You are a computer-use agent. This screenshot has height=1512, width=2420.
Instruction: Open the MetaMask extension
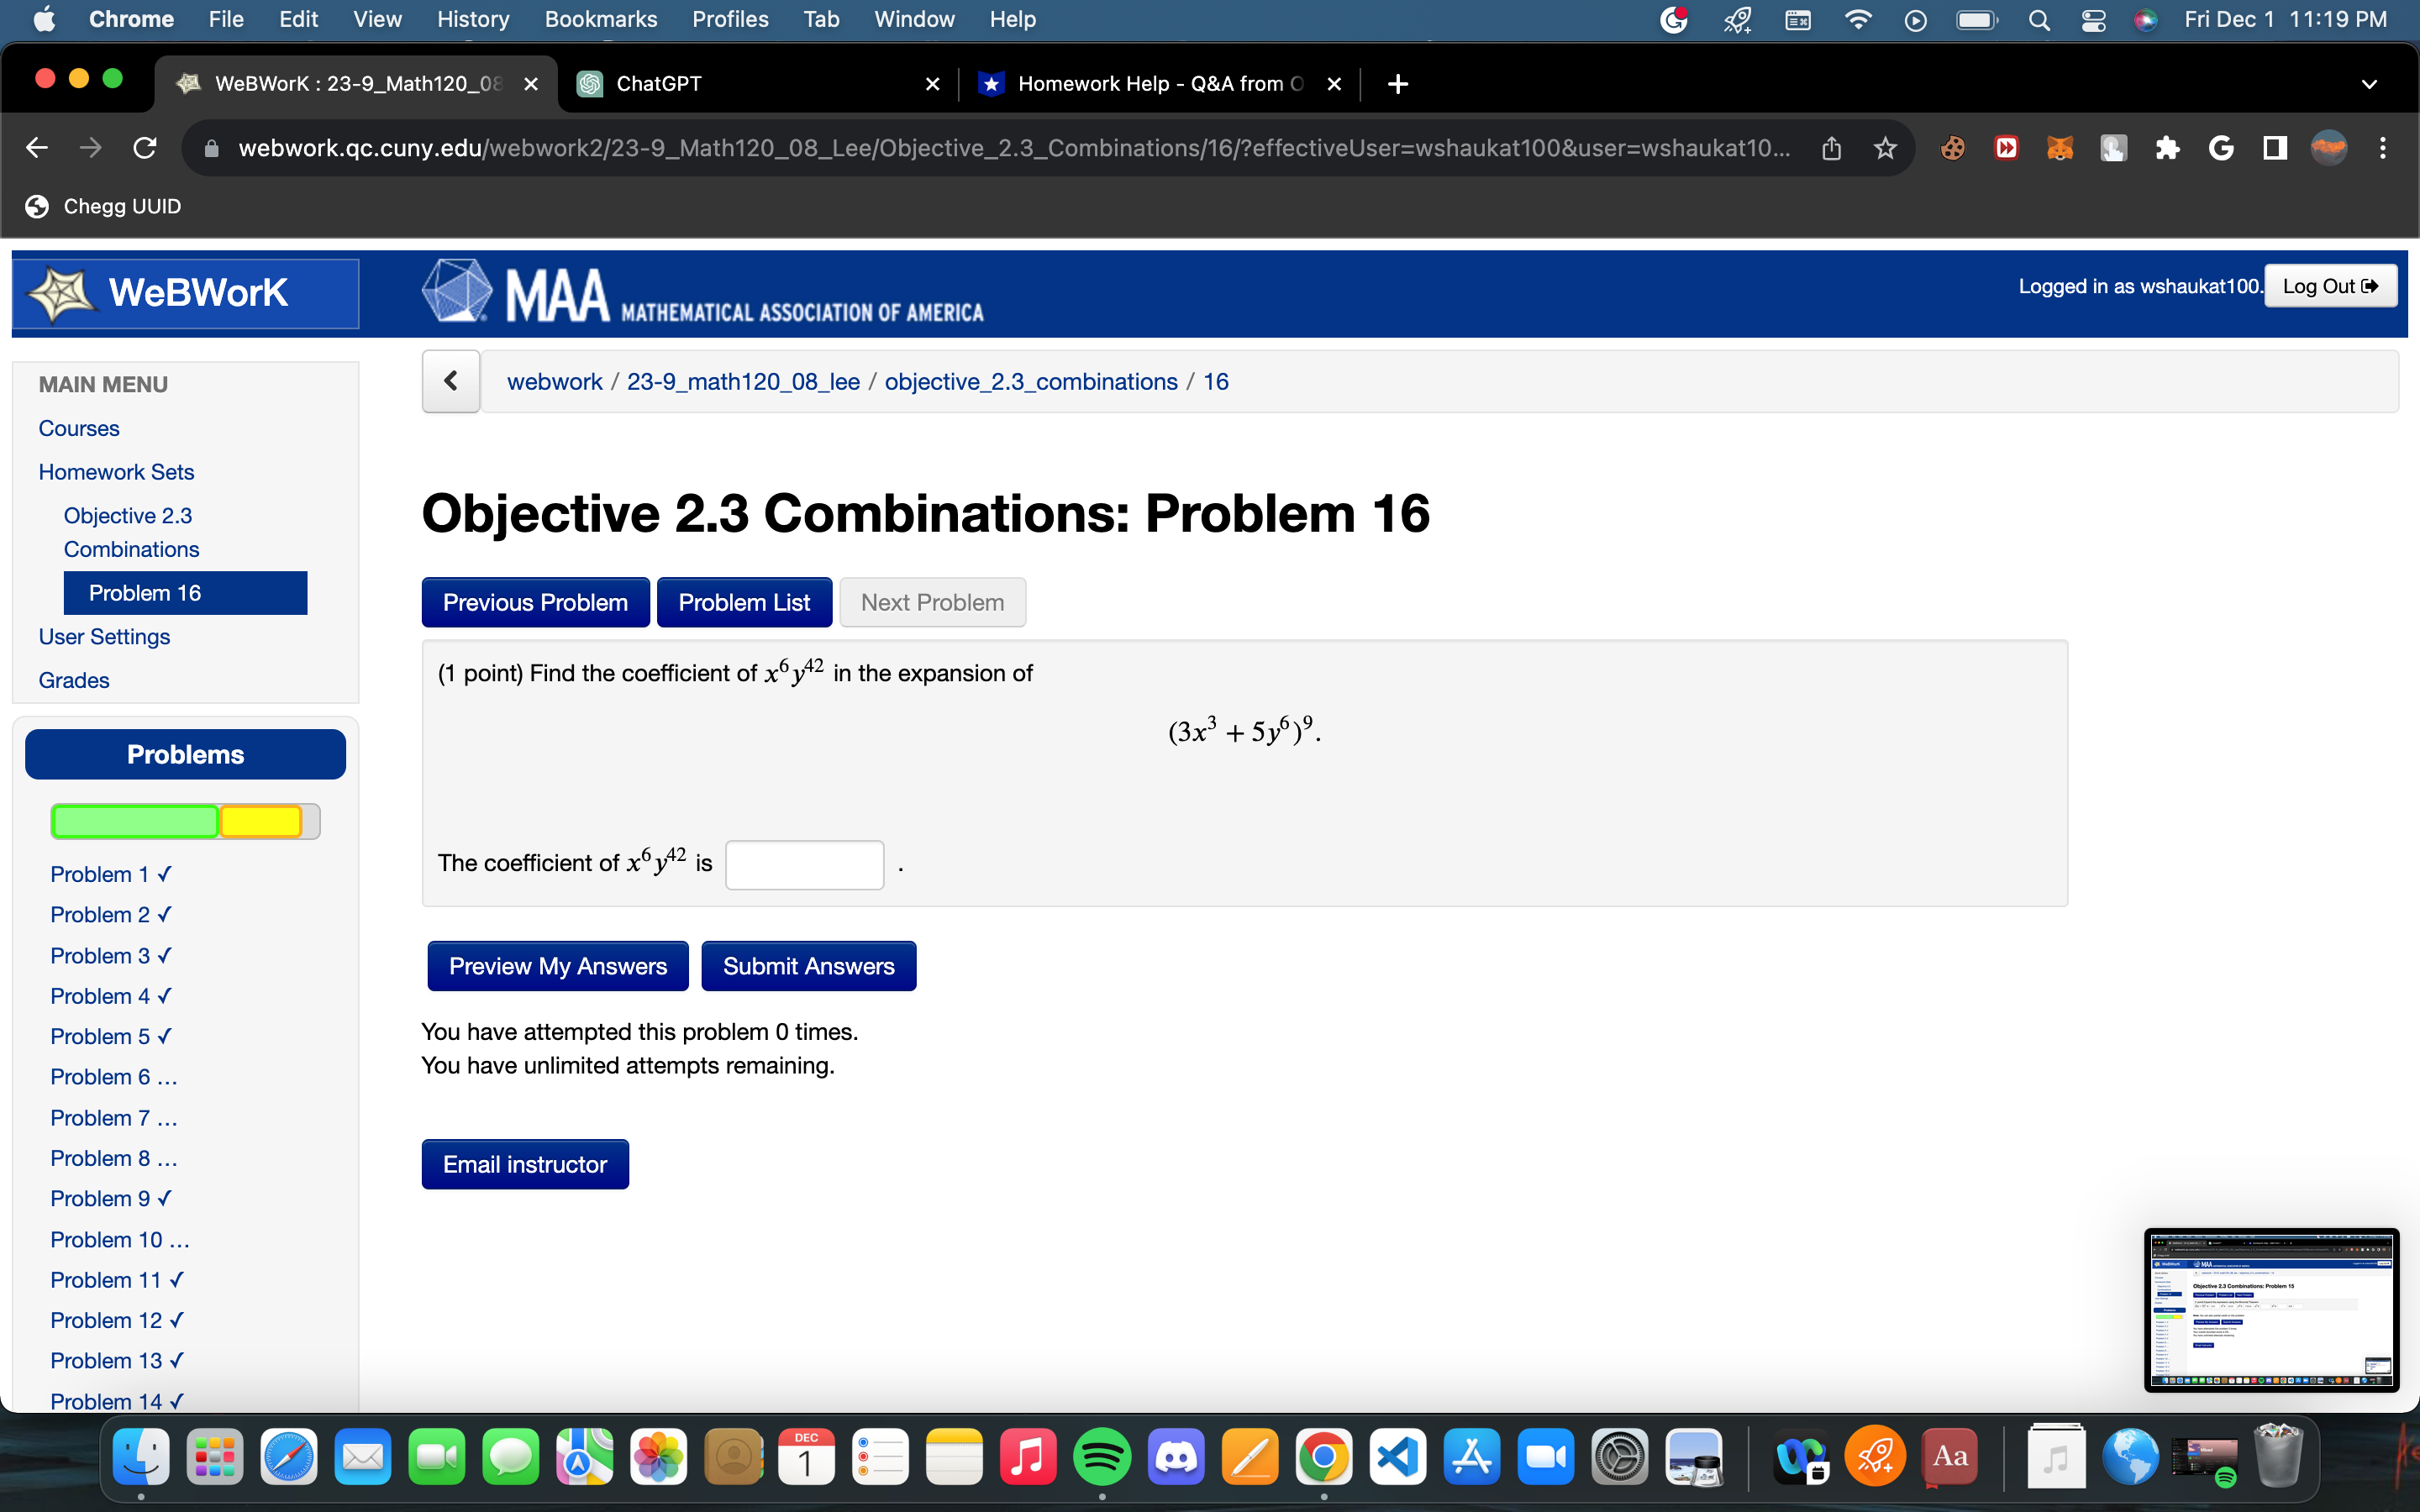[x=2060, y=147]
